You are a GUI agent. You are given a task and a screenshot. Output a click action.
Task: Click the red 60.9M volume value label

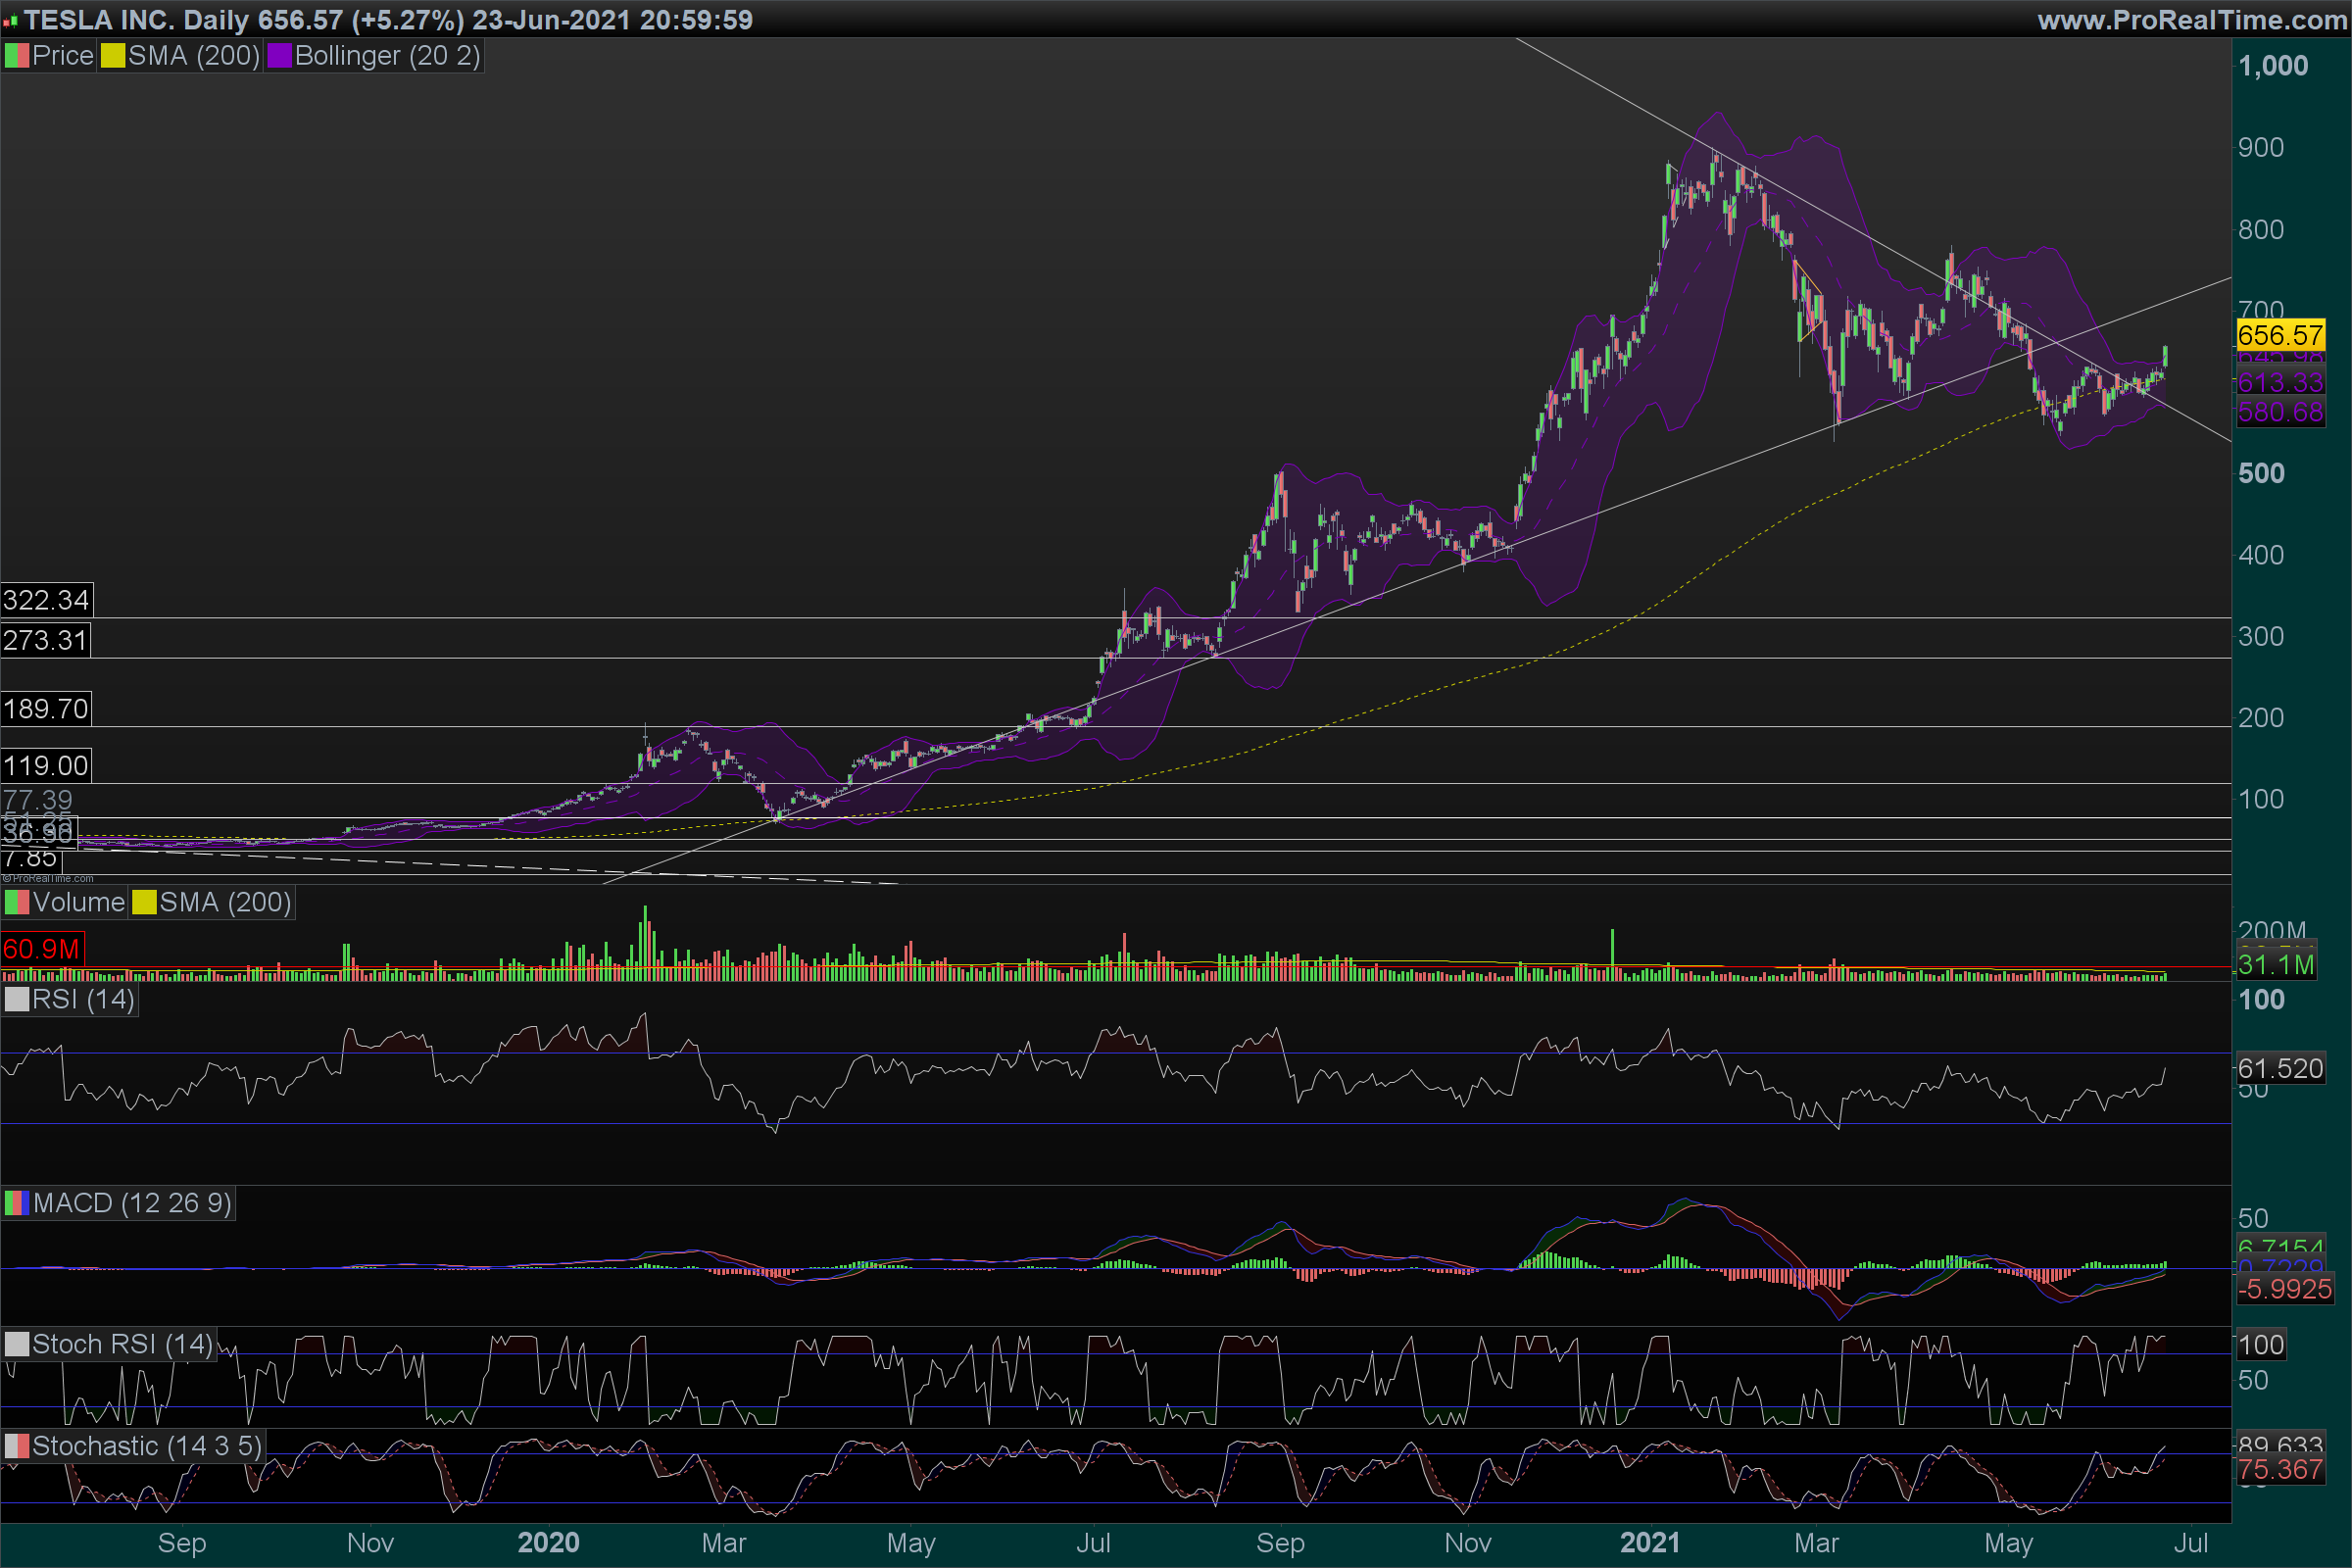pos(42,948)
